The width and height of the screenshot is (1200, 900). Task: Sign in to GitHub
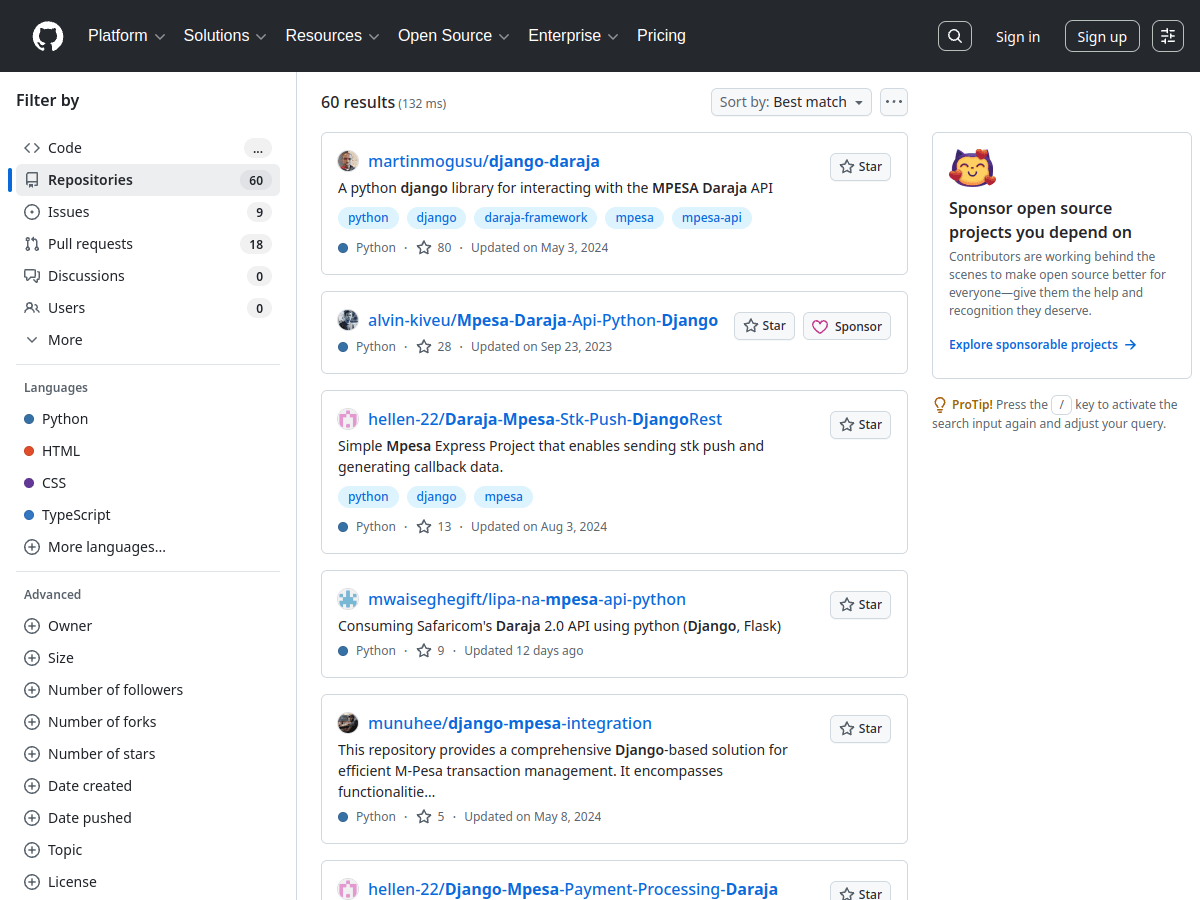click(x=1017, y=36)
